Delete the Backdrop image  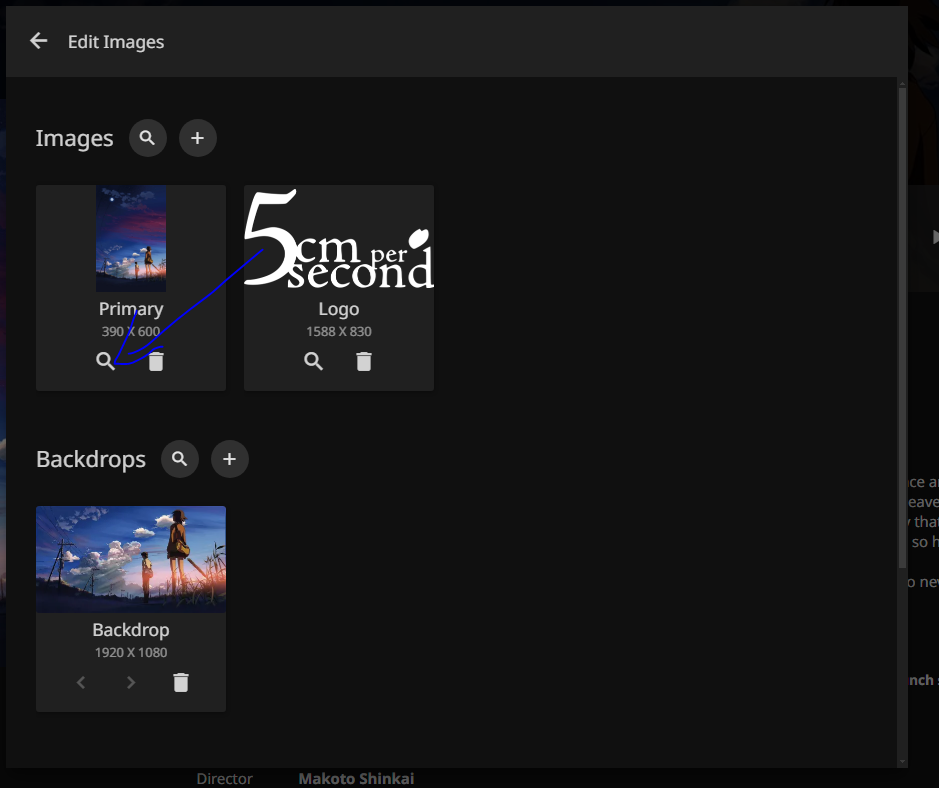pyautogui.click(x=181, y=683)
